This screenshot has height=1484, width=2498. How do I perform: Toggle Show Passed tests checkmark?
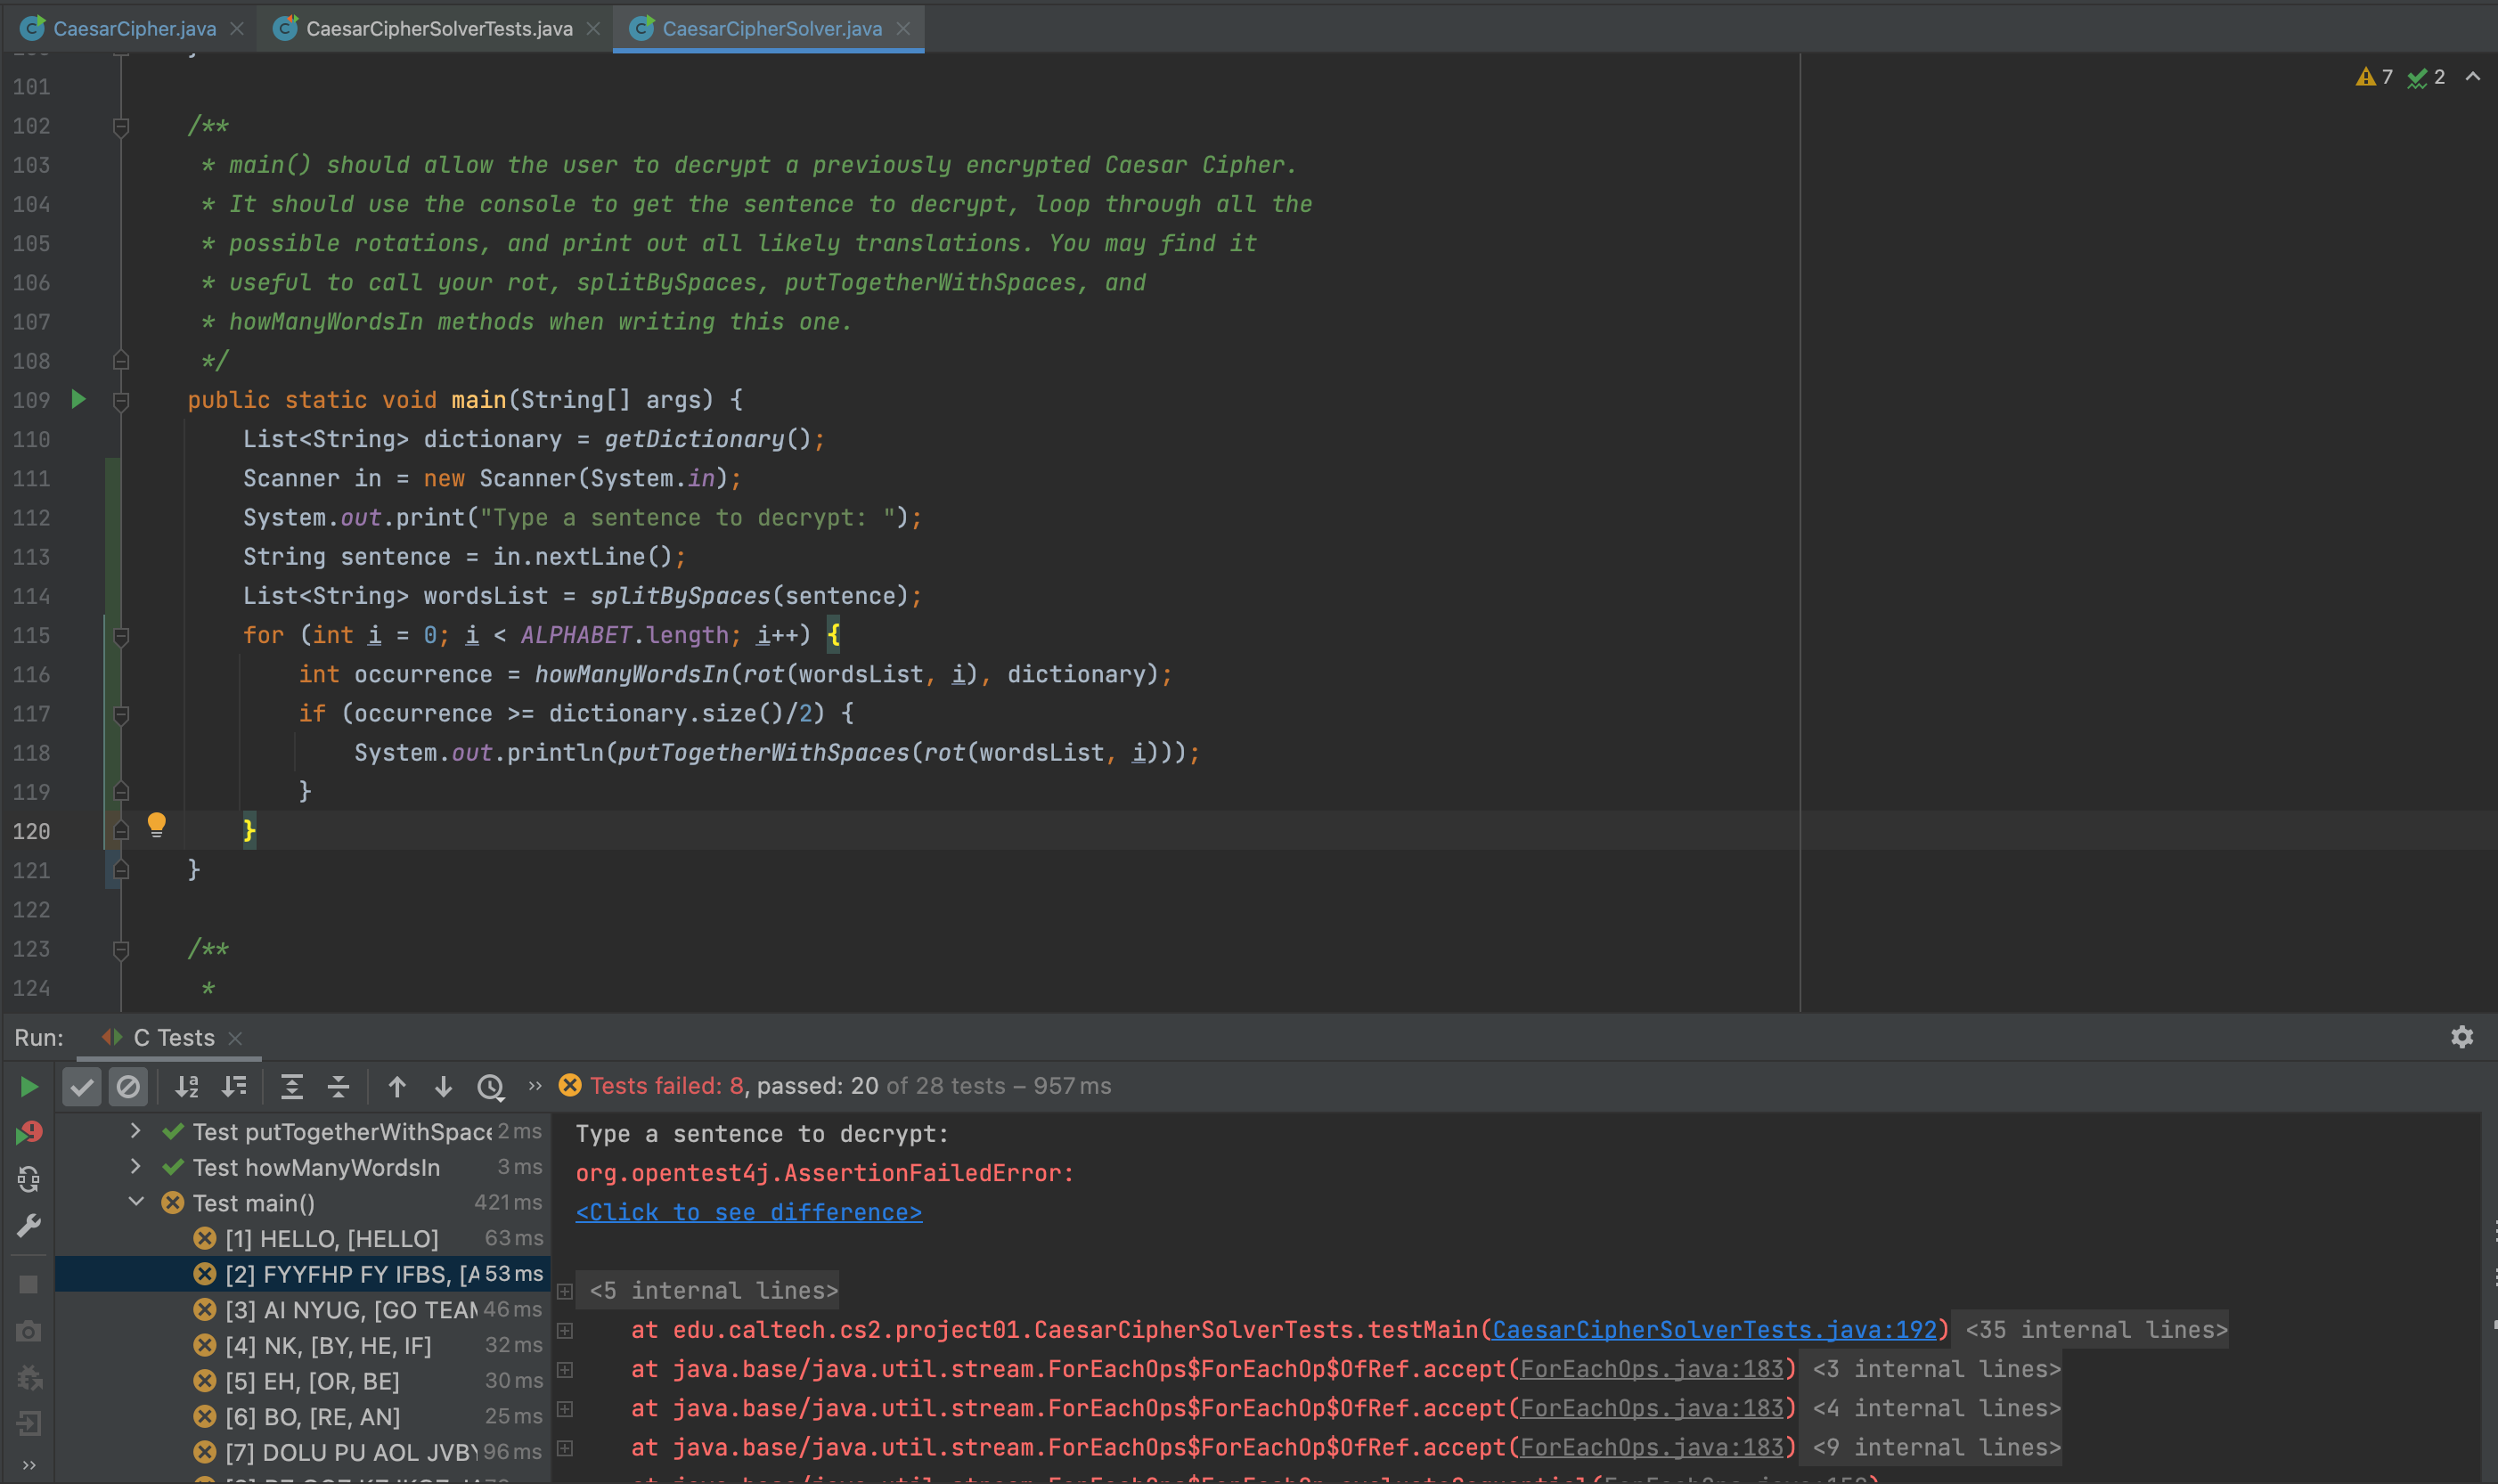pos(82,1087)
